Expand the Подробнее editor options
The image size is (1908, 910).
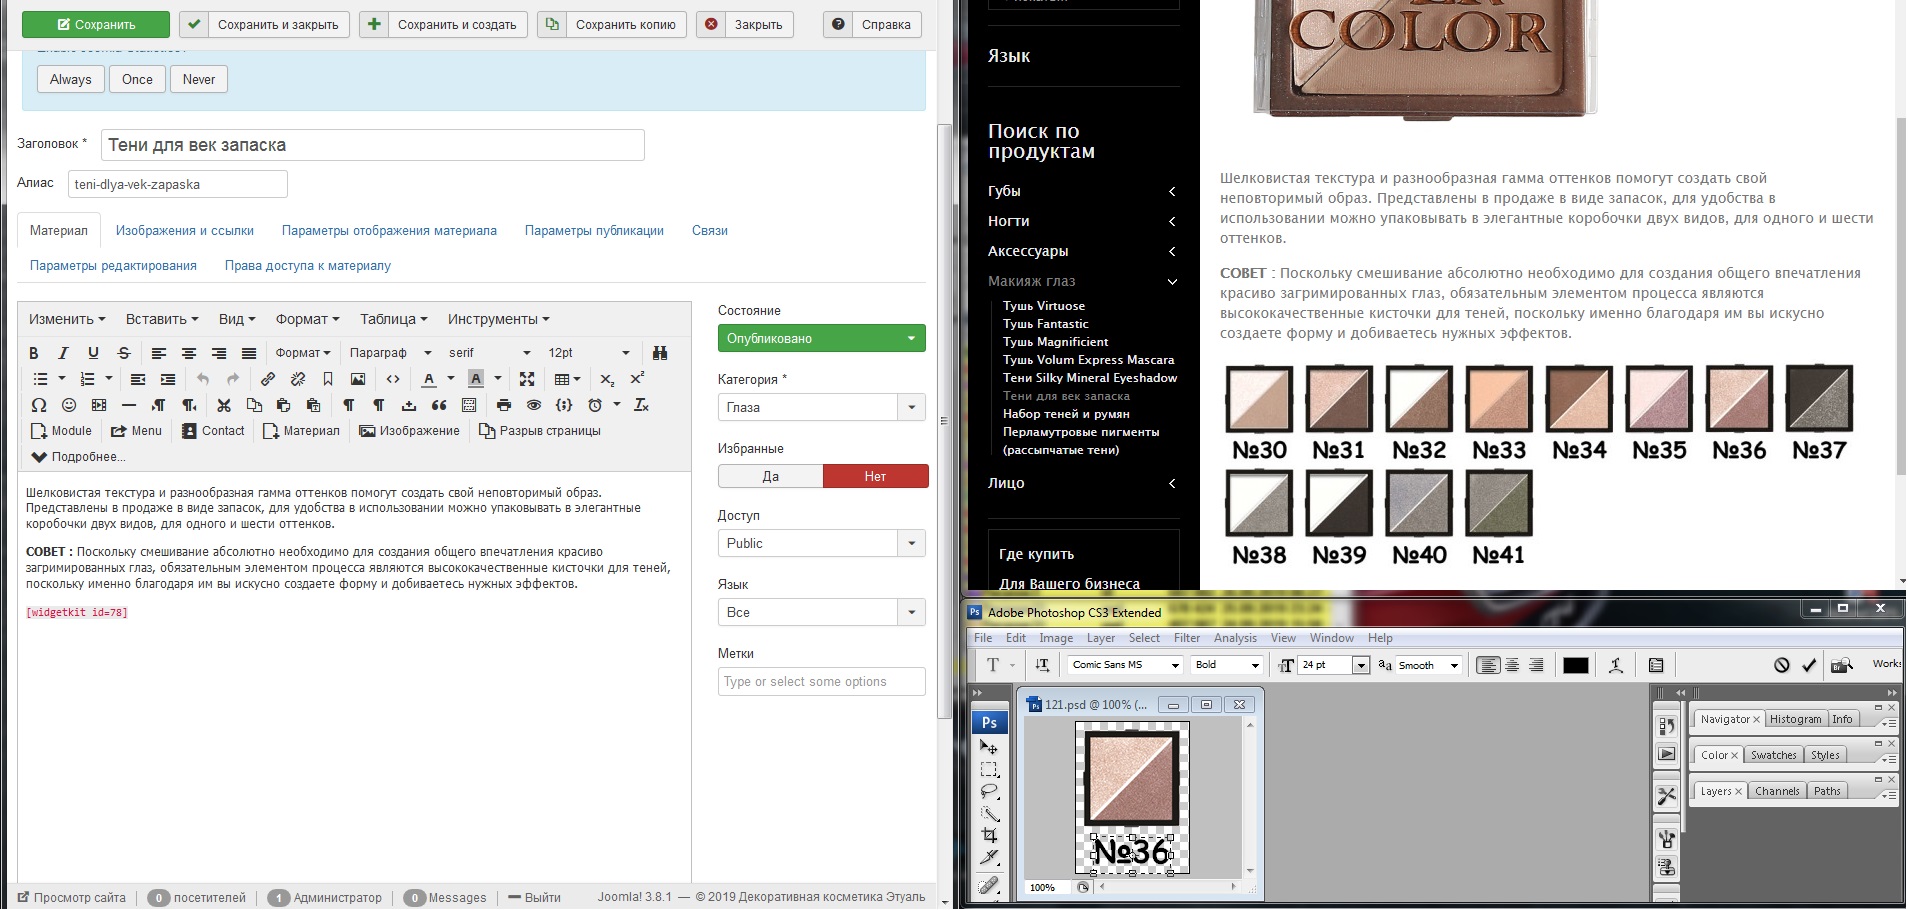pyautogui.click(x=78, y=457)
